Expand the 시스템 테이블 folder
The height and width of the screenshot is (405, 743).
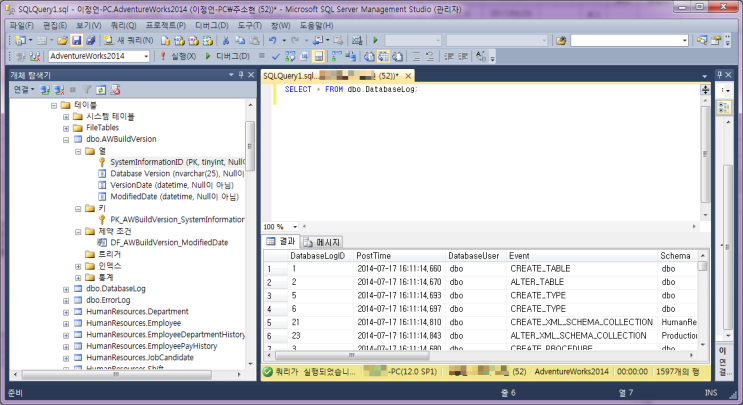[x=66, y=117]
